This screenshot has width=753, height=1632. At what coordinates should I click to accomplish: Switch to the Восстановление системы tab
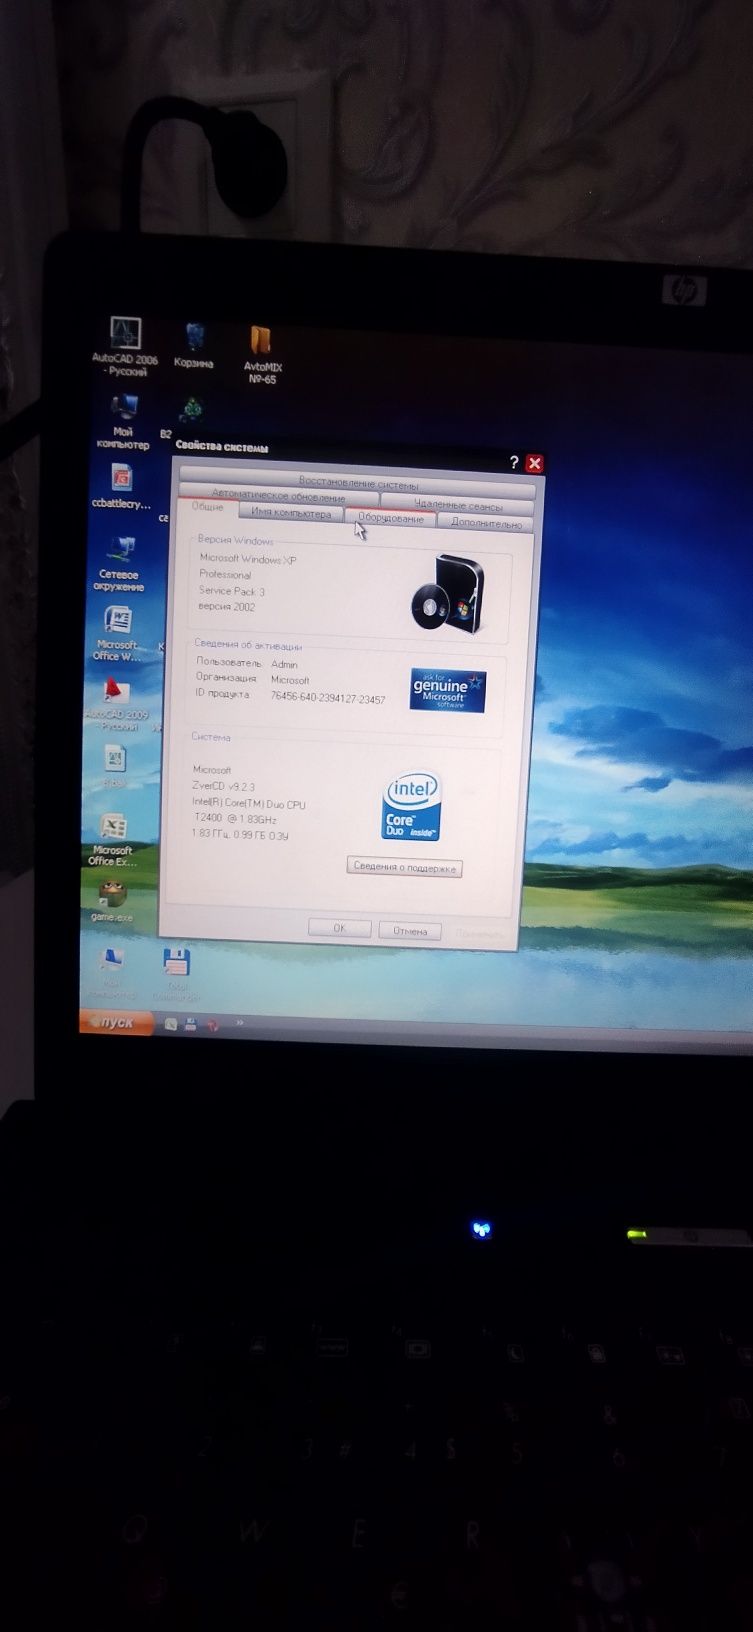click(358, 484)
